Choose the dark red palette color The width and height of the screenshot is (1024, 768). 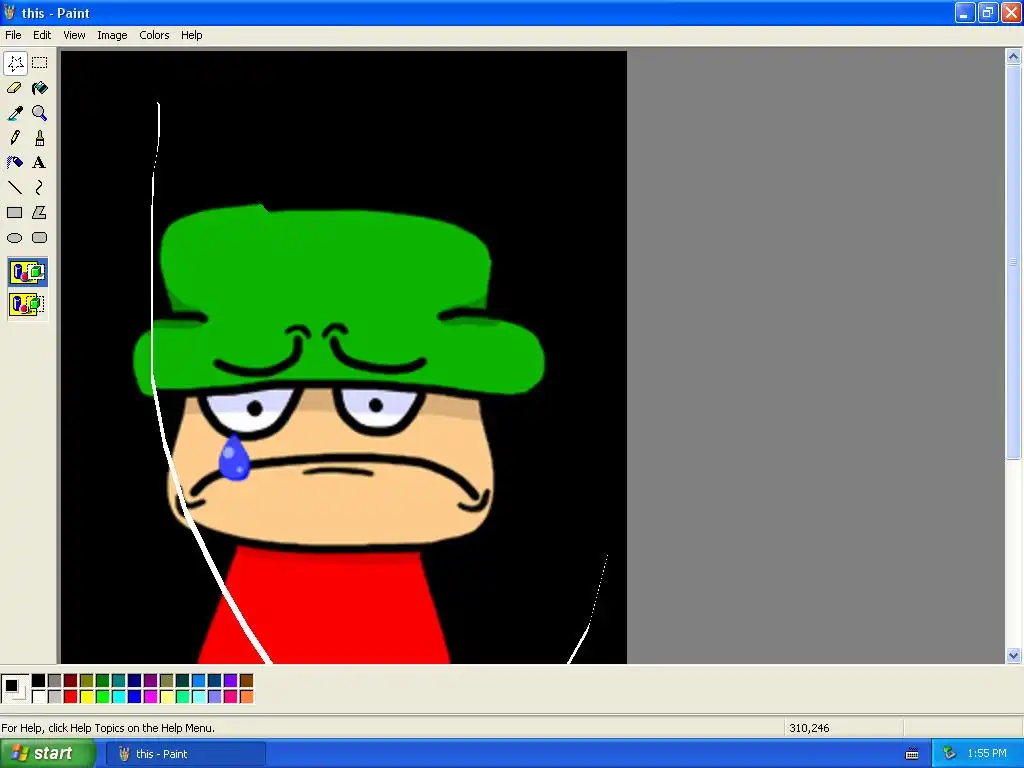[71, 681]
